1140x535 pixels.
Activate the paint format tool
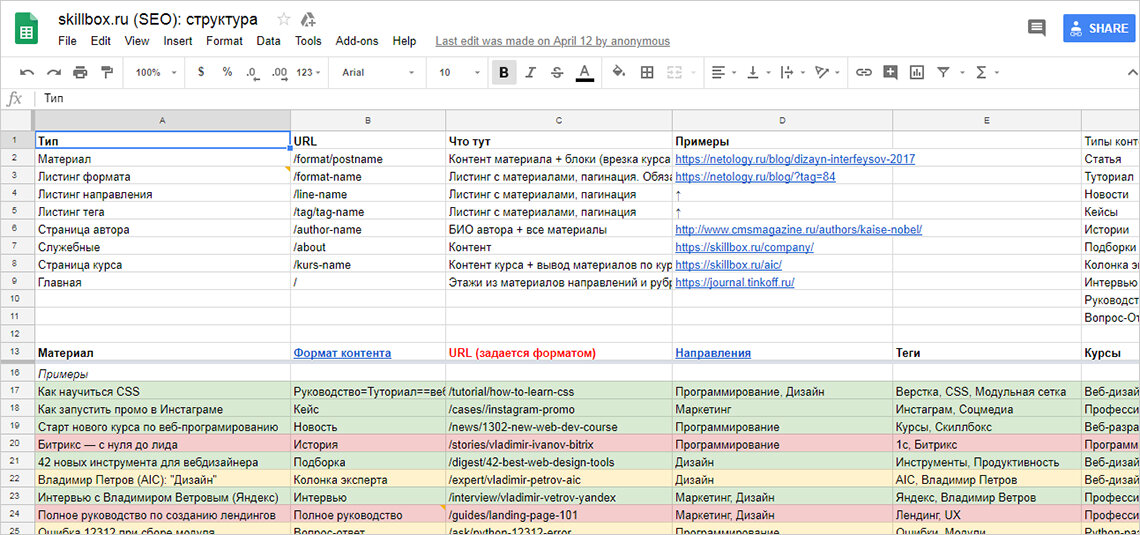click(107, 73)
